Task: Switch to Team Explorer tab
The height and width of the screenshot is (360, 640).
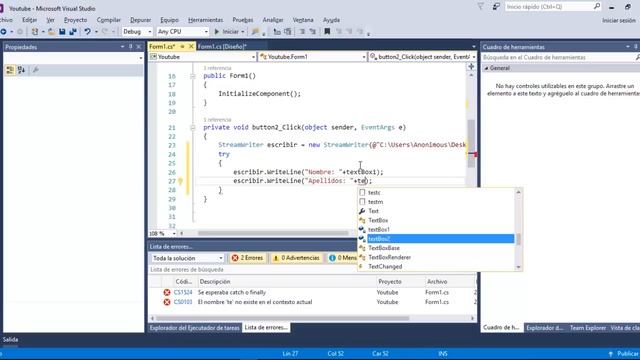Action: (588, 328)
